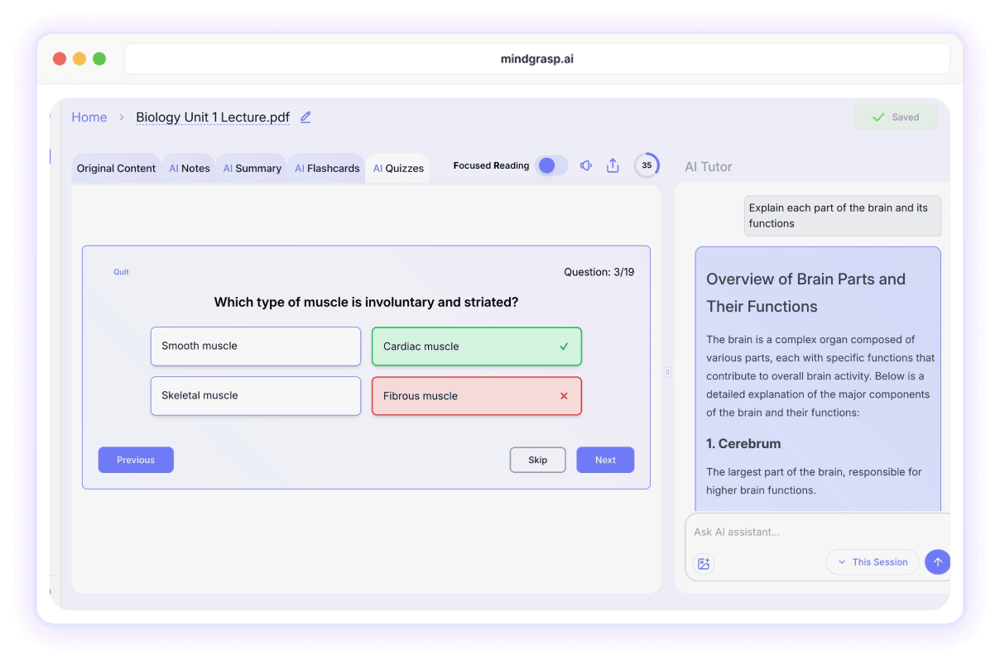The image size is (1000, 664).
Task: Open the This Session dropdown
Action: 872,562
